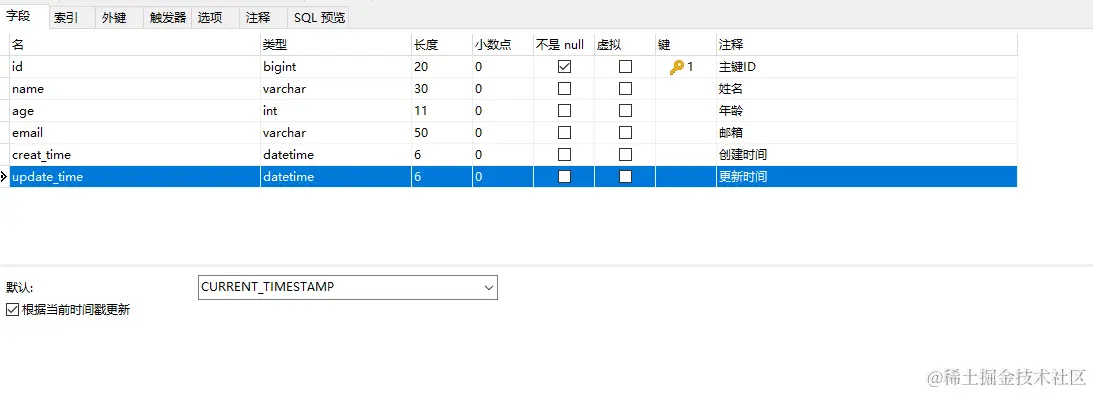1093x394 pixels.
Task: Check the virtual box for creat_time
Action: [625, 154]
